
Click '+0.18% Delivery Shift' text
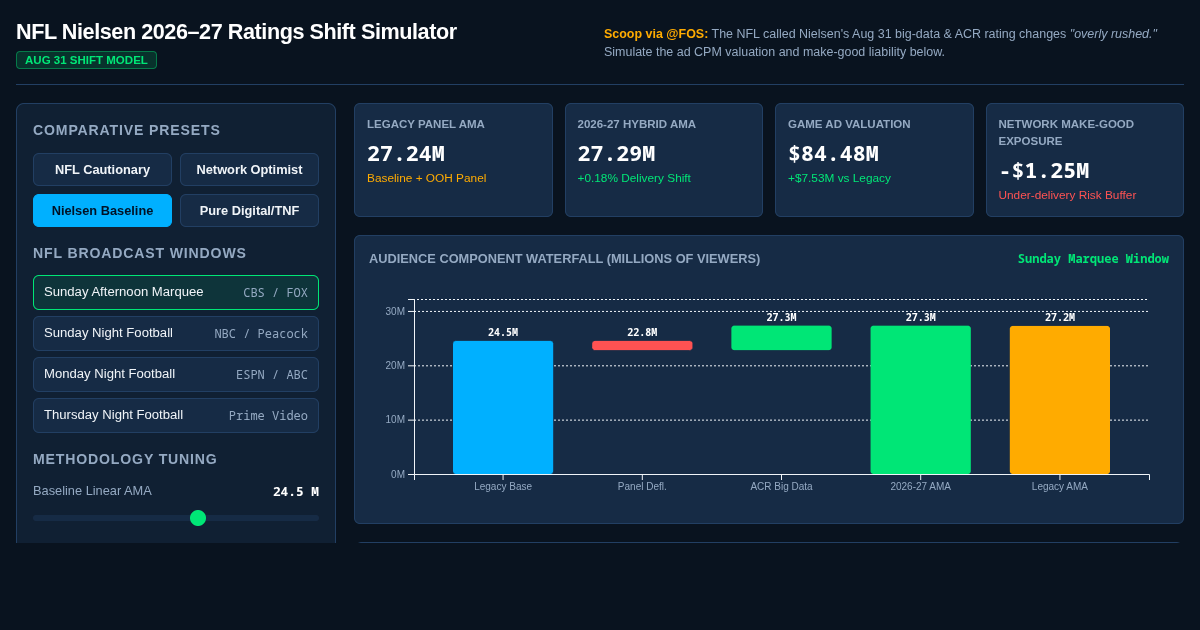pos(634,178)
